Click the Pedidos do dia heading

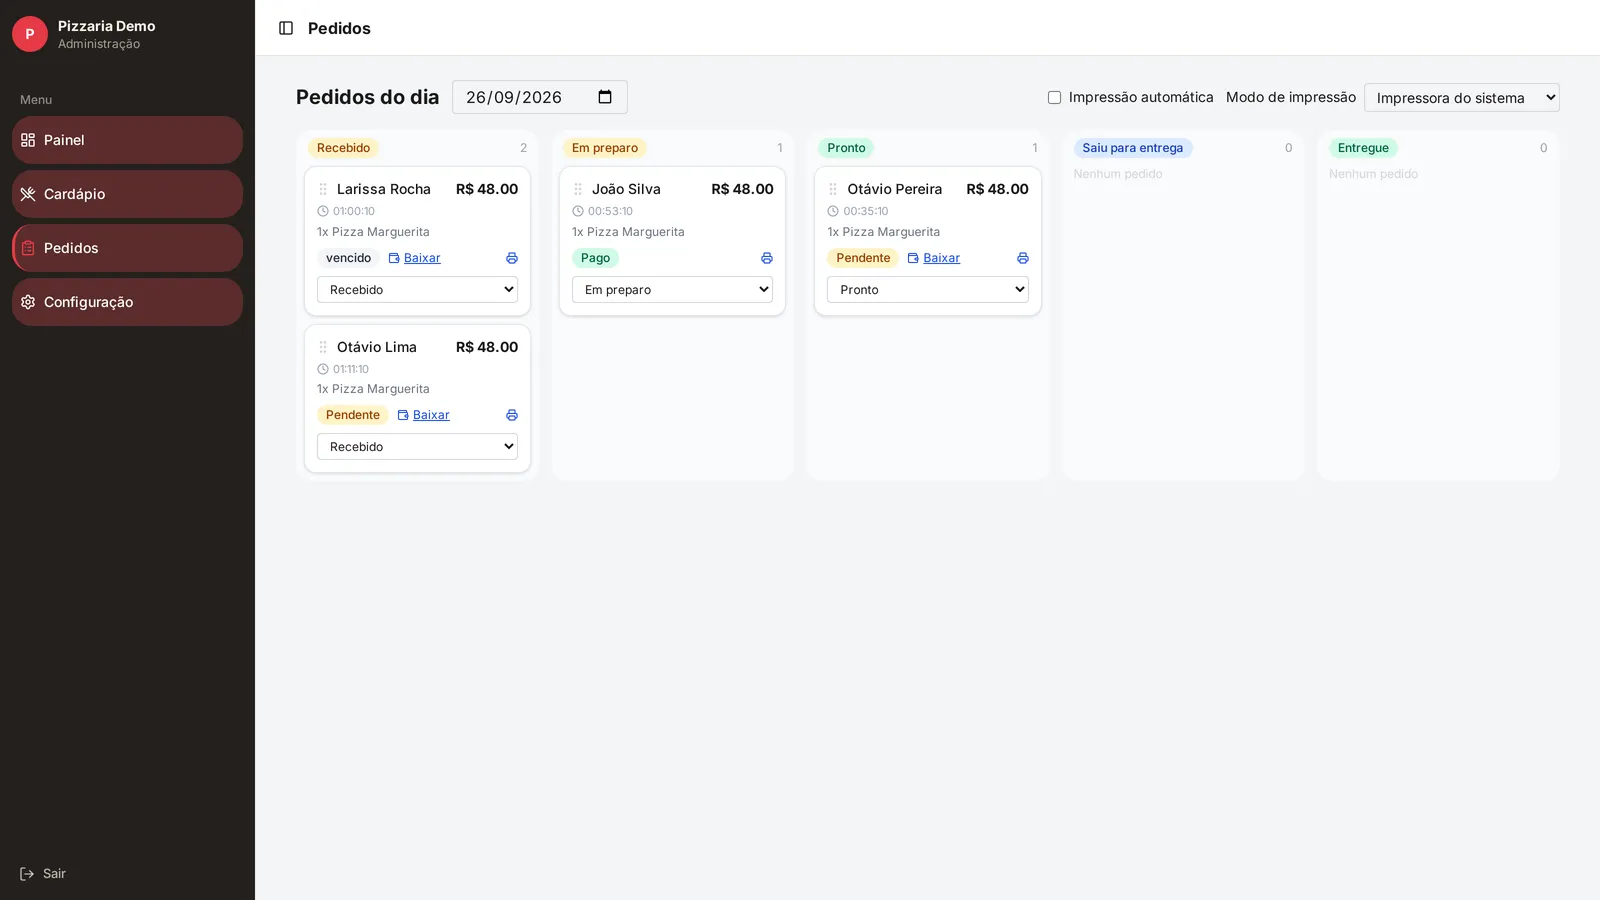367,97
